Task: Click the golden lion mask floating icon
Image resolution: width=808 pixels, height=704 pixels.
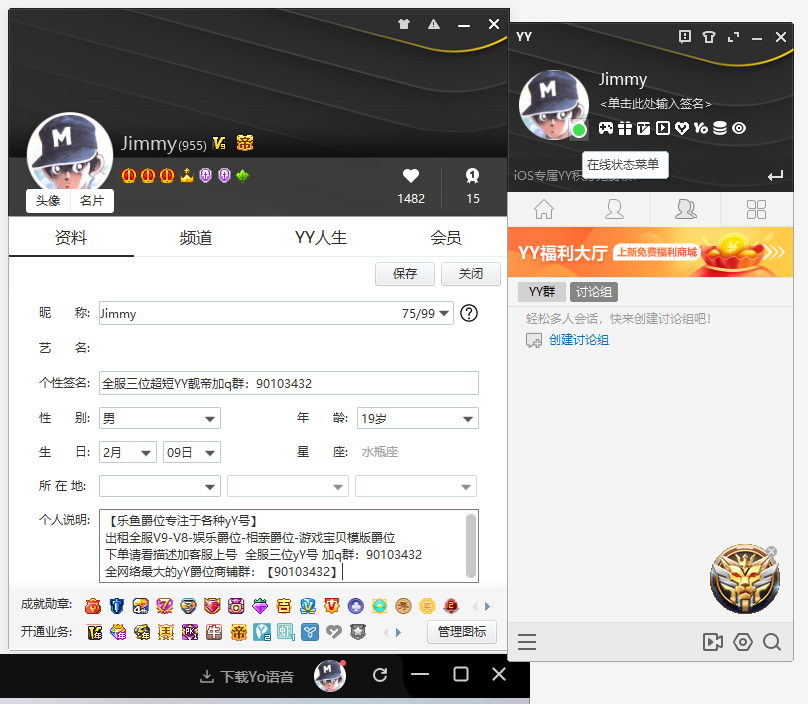Action: click(x=745, y=579)
